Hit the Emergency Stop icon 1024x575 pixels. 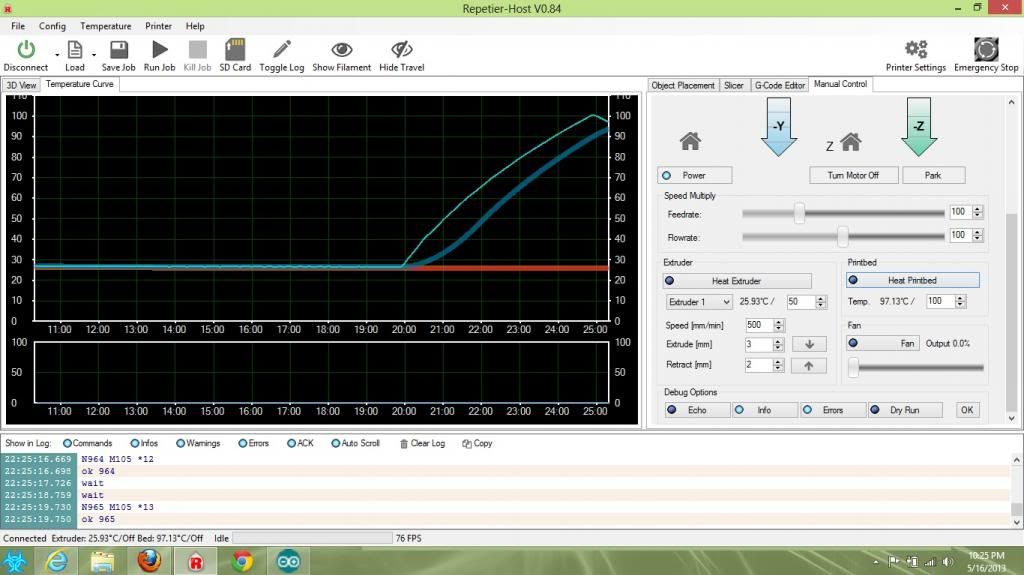click(x=985, y=49)
